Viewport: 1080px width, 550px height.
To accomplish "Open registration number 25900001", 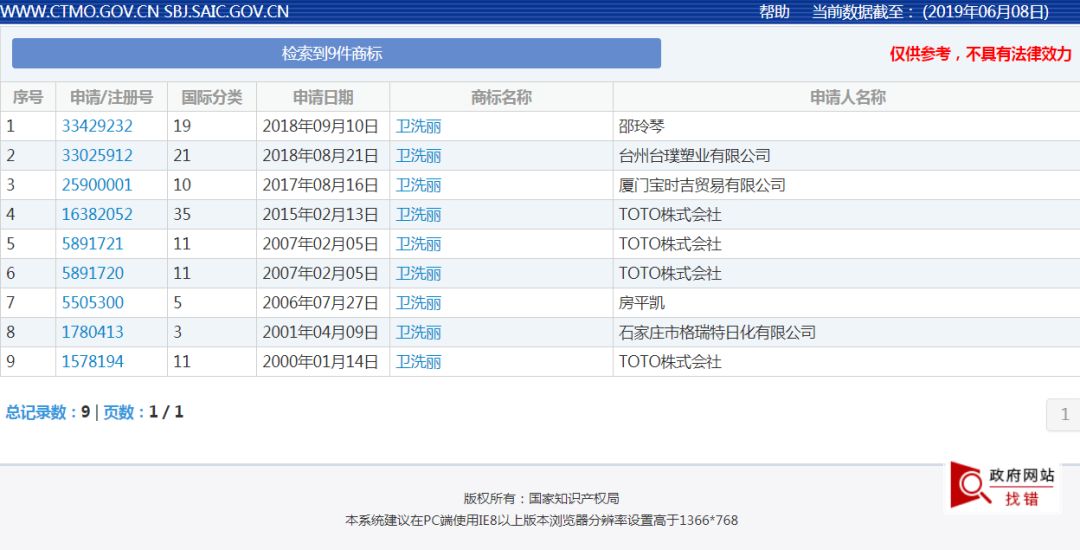I will click(x=97, y=185).
